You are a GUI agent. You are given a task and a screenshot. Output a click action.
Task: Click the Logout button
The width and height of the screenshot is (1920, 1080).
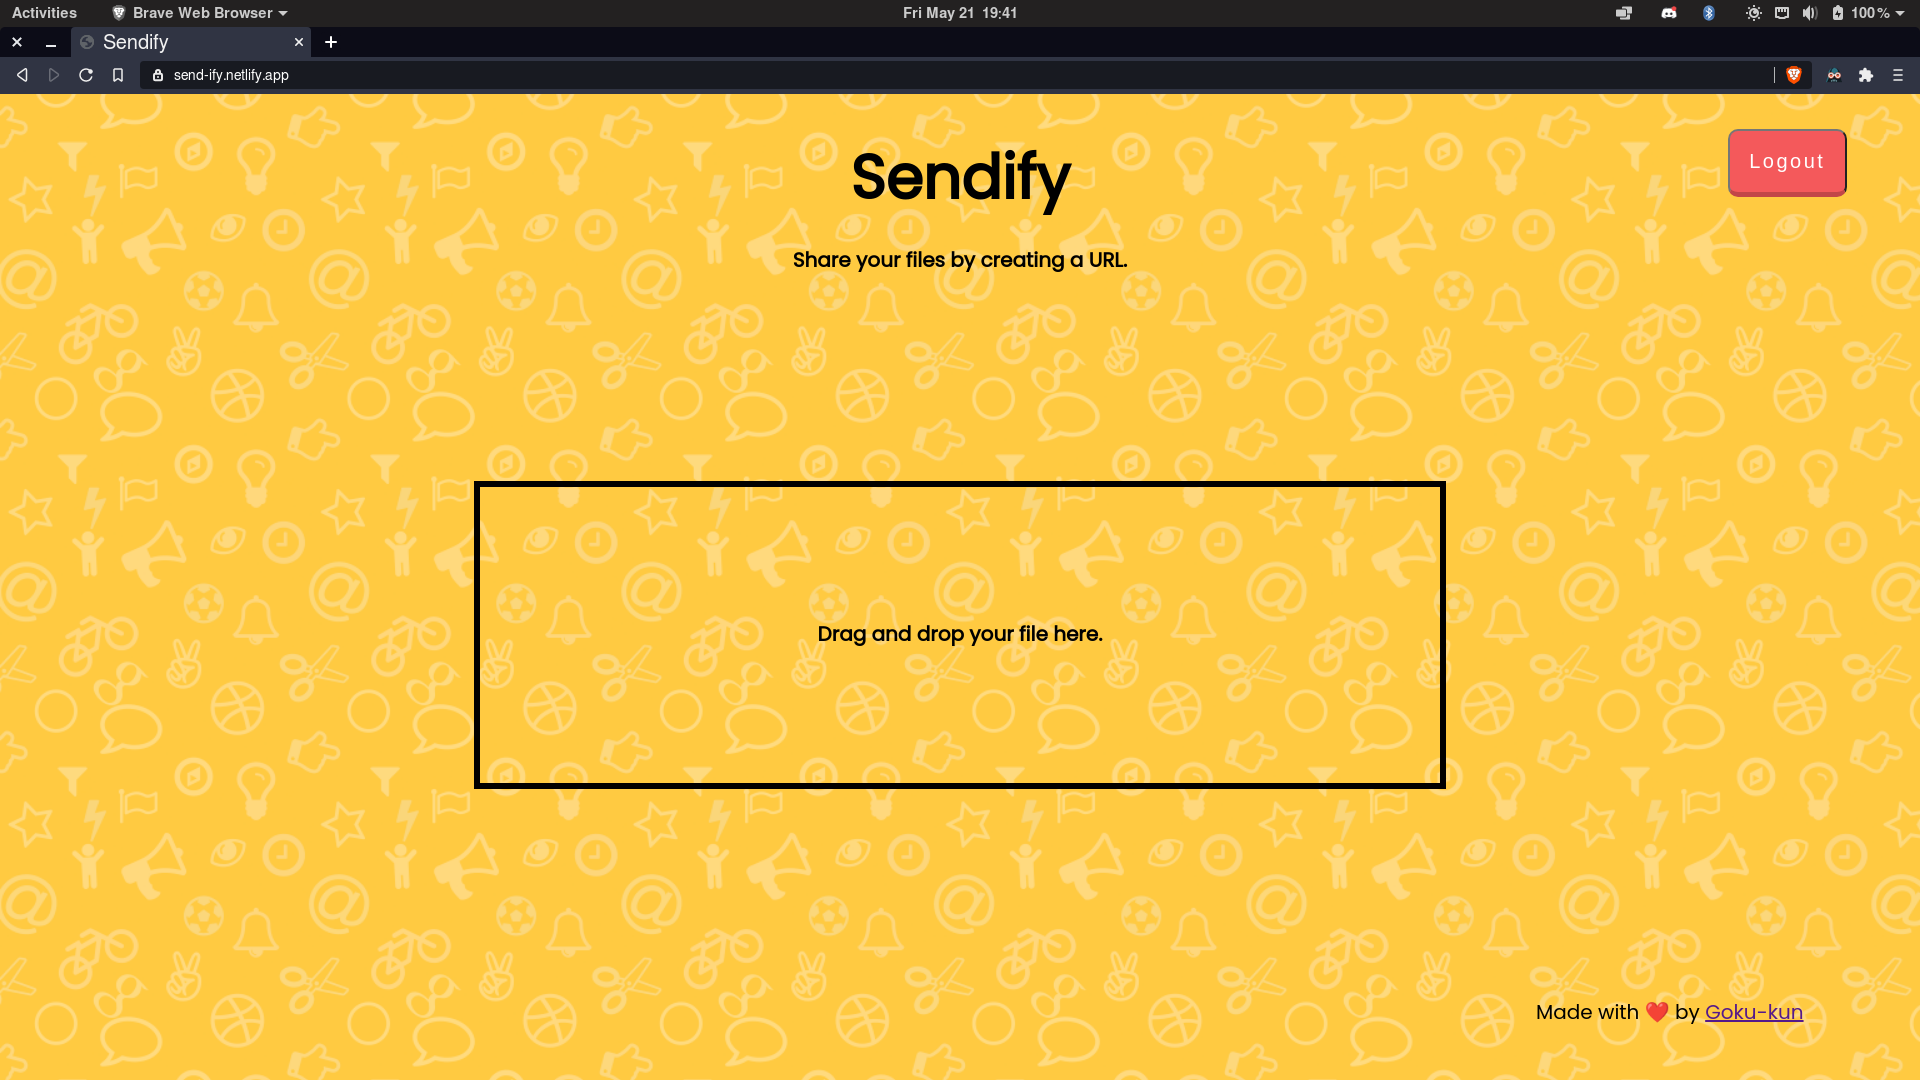pos(1787,161)
